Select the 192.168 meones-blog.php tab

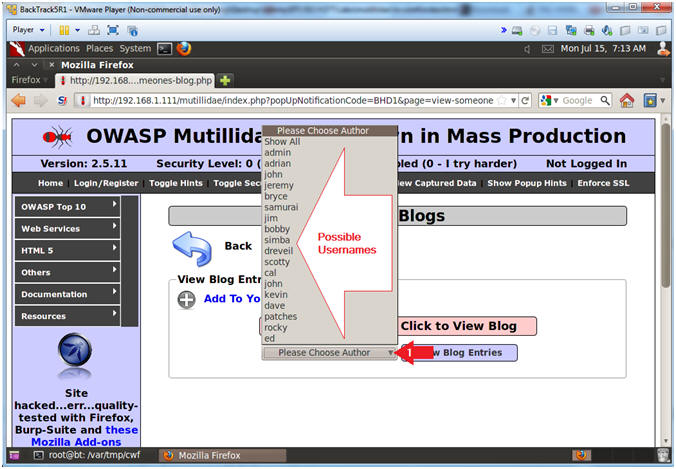[135, 81]
